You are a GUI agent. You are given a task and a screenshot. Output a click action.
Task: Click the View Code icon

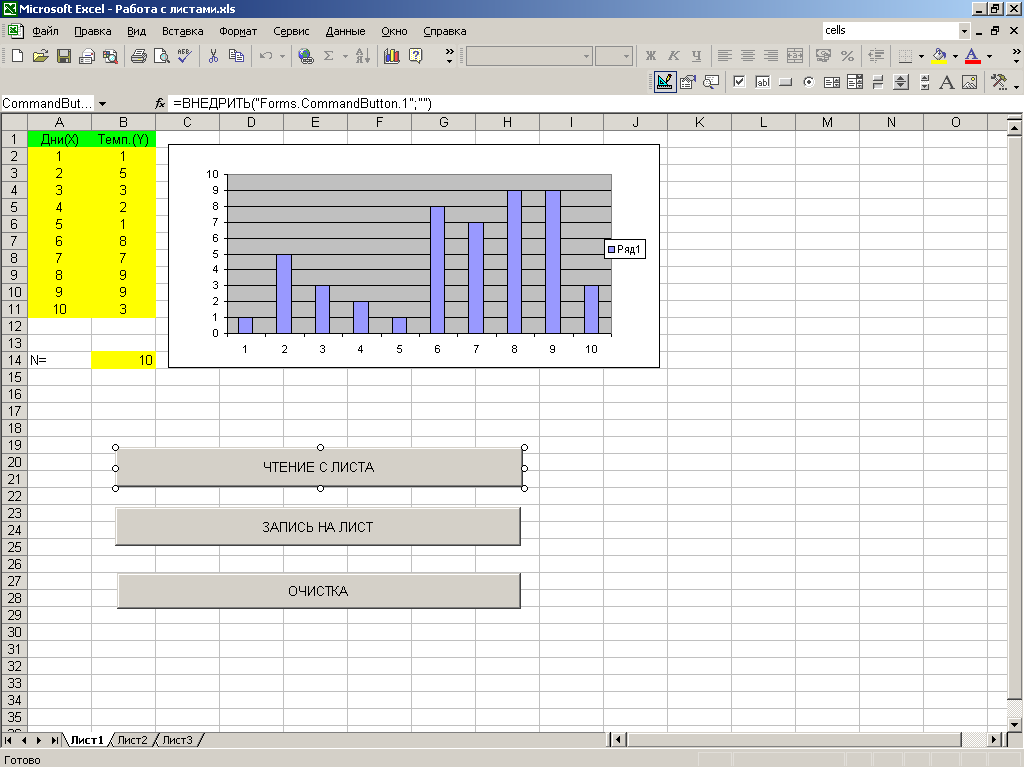coord(711,82)
